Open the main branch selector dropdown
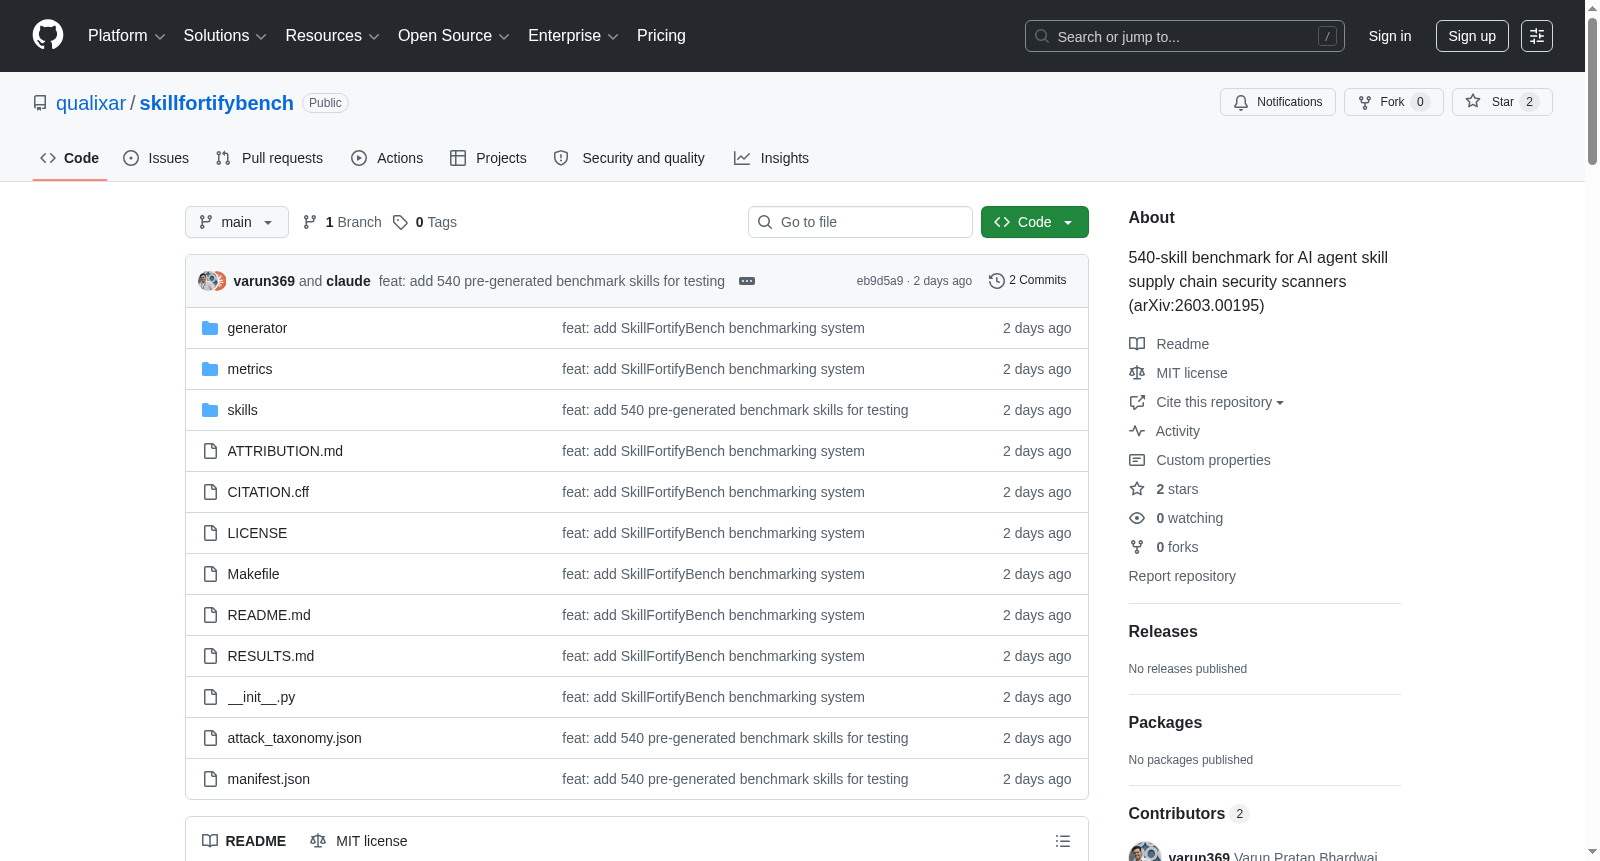 coord(237,222)
